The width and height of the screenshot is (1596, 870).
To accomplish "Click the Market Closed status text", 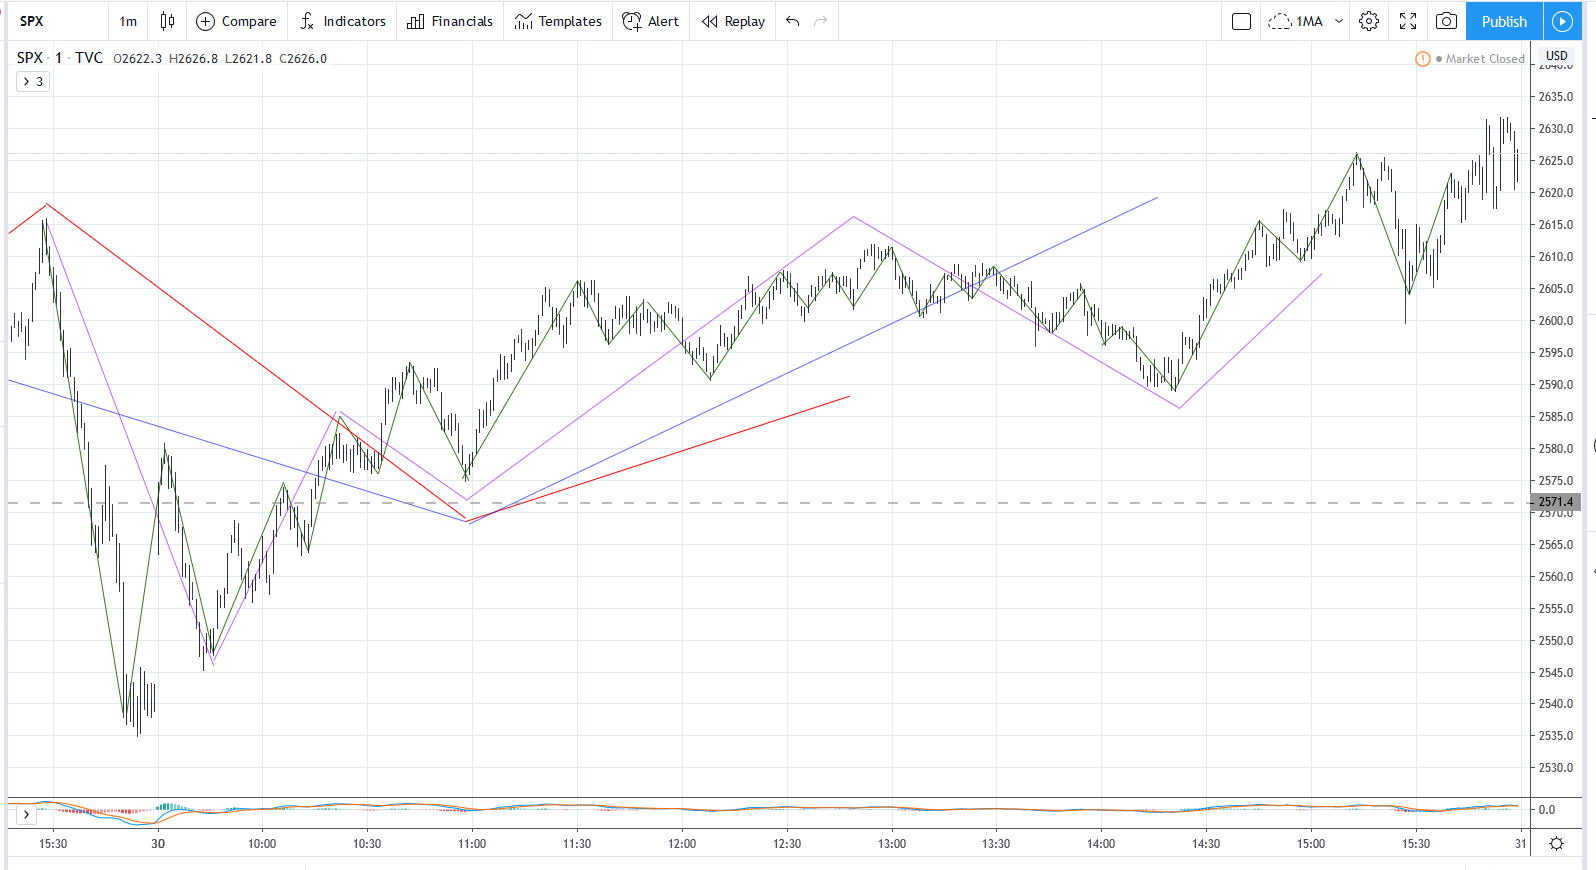I will click(x=1485, y=59).
